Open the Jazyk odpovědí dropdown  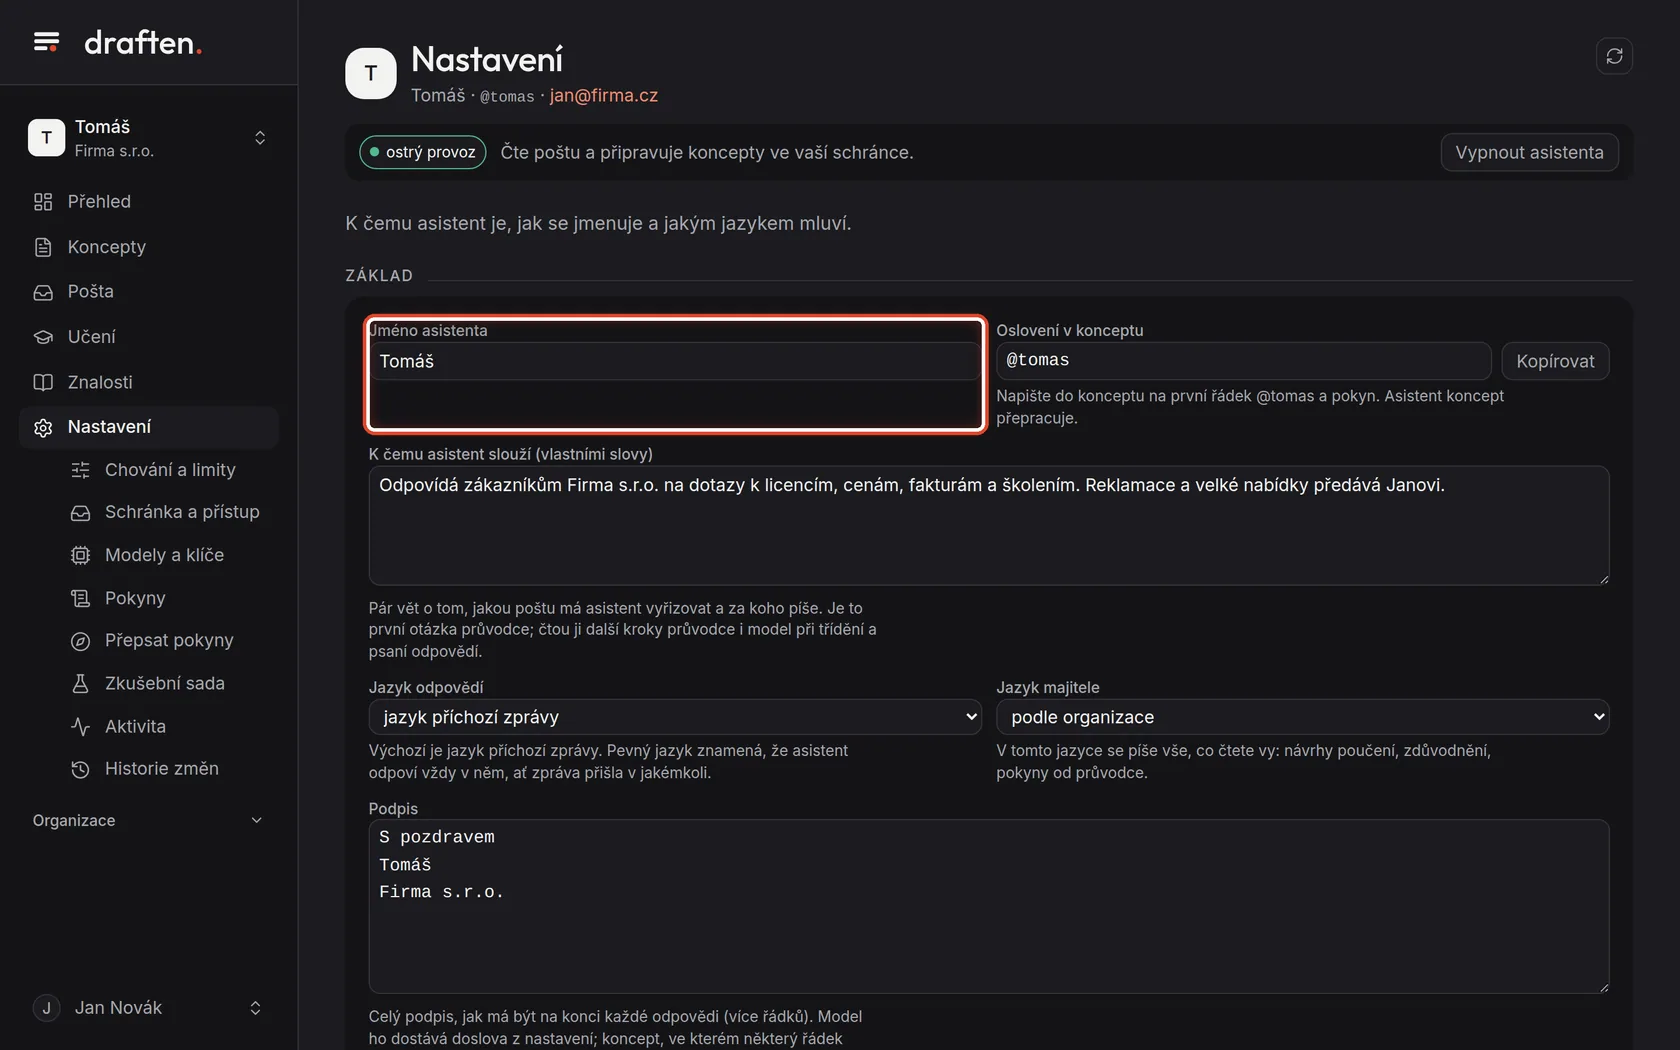(x=675, y=717)
